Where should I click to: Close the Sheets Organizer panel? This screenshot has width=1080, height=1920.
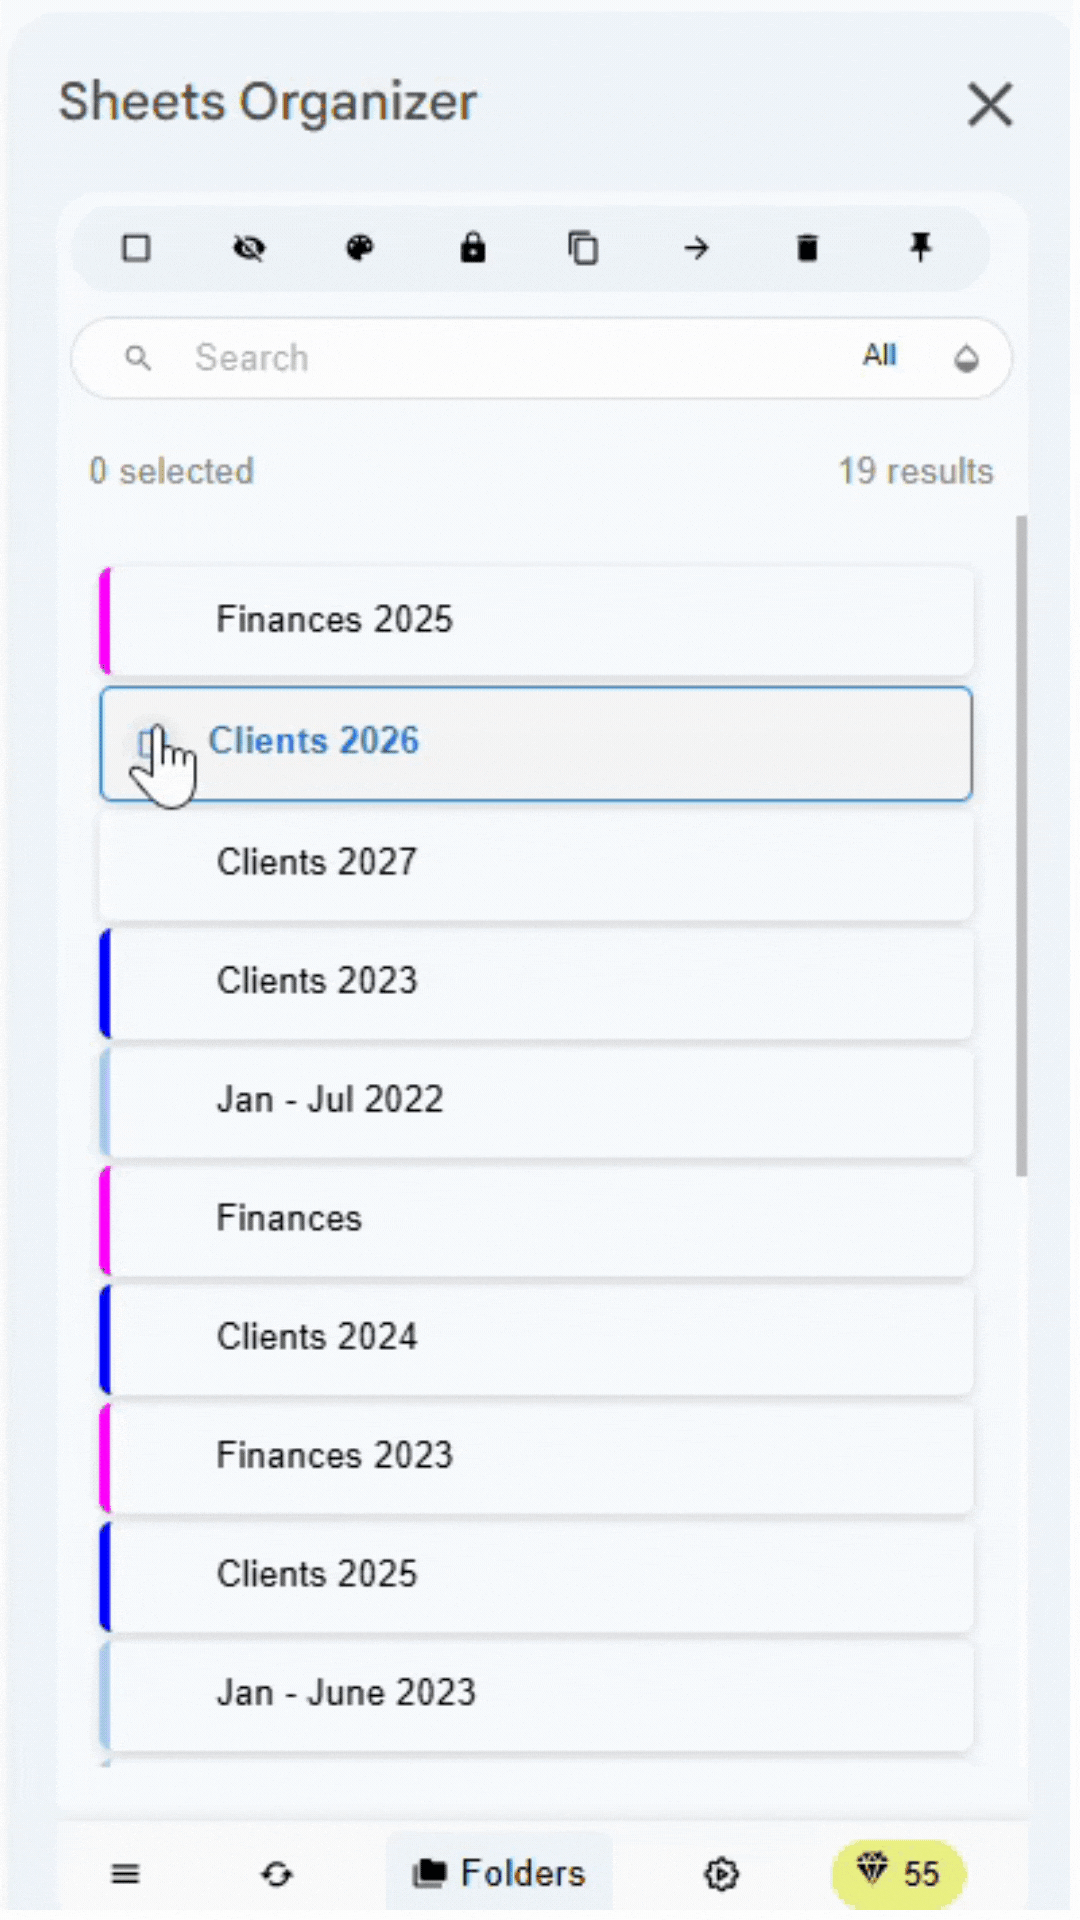(x=990, y=105)
